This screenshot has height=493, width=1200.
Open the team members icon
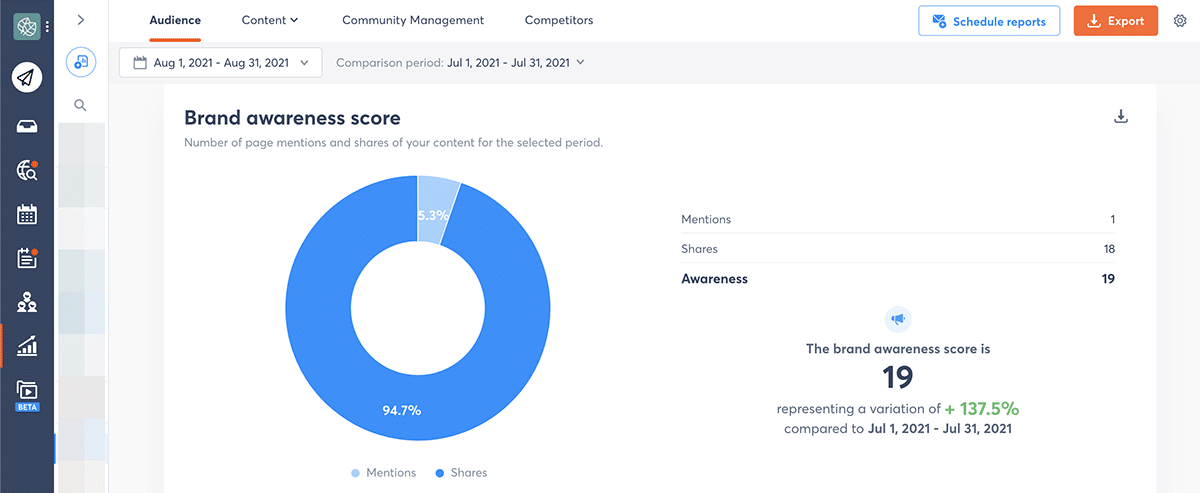pos(27,302)
